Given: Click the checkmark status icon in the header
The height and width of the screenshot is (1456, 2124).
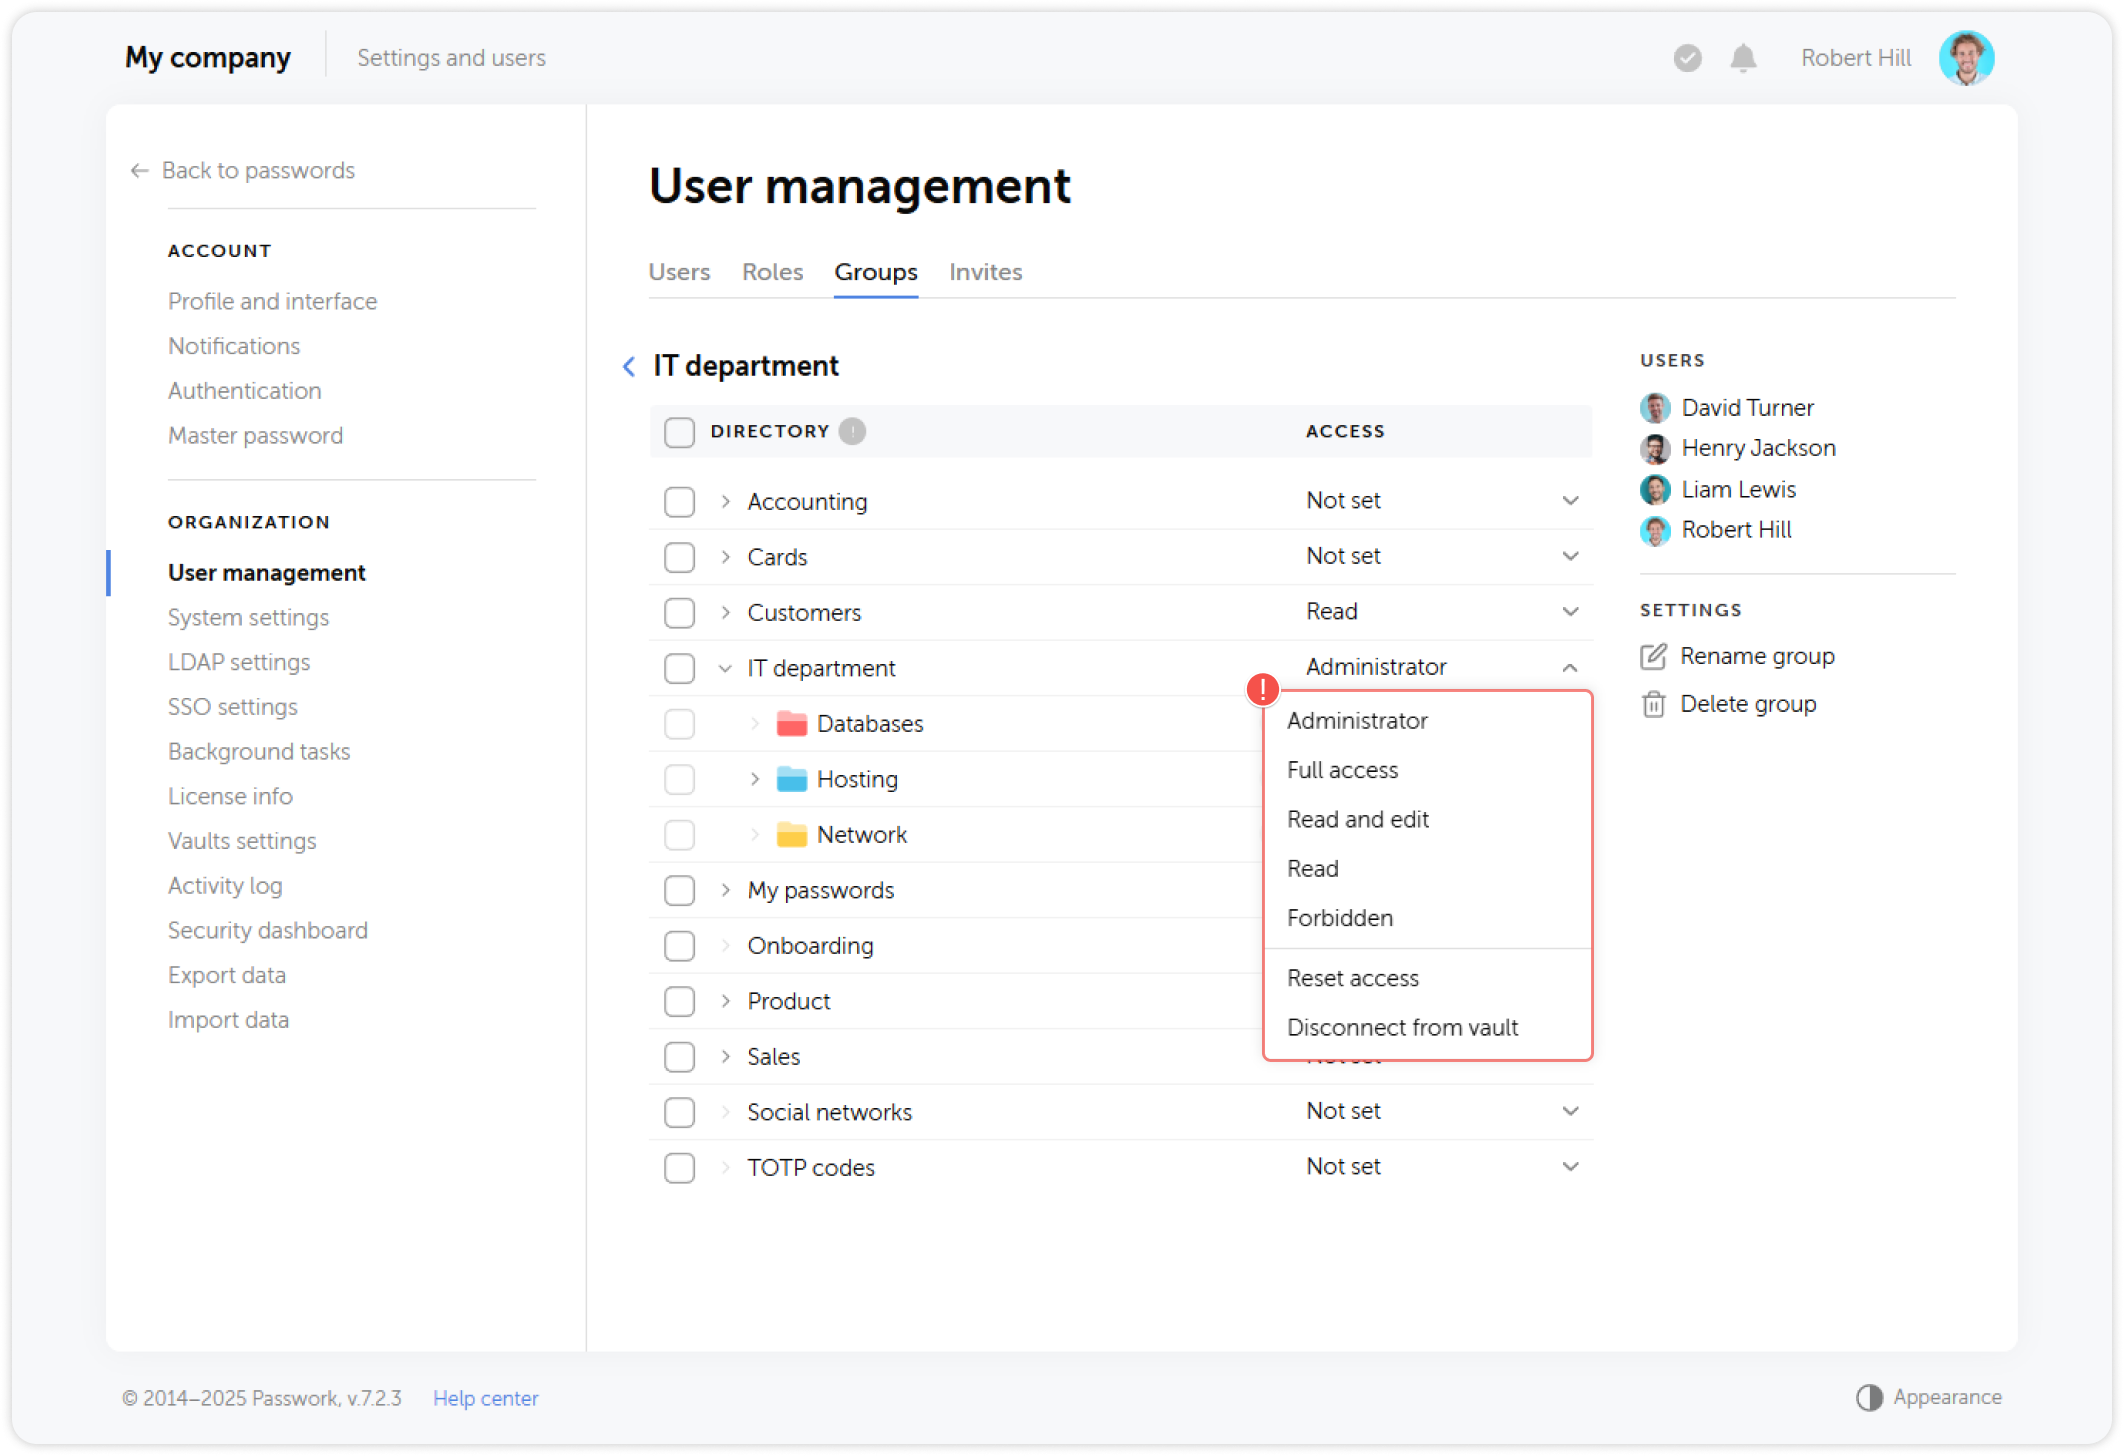Looking at the screenshot, I should coord(1686,58).
